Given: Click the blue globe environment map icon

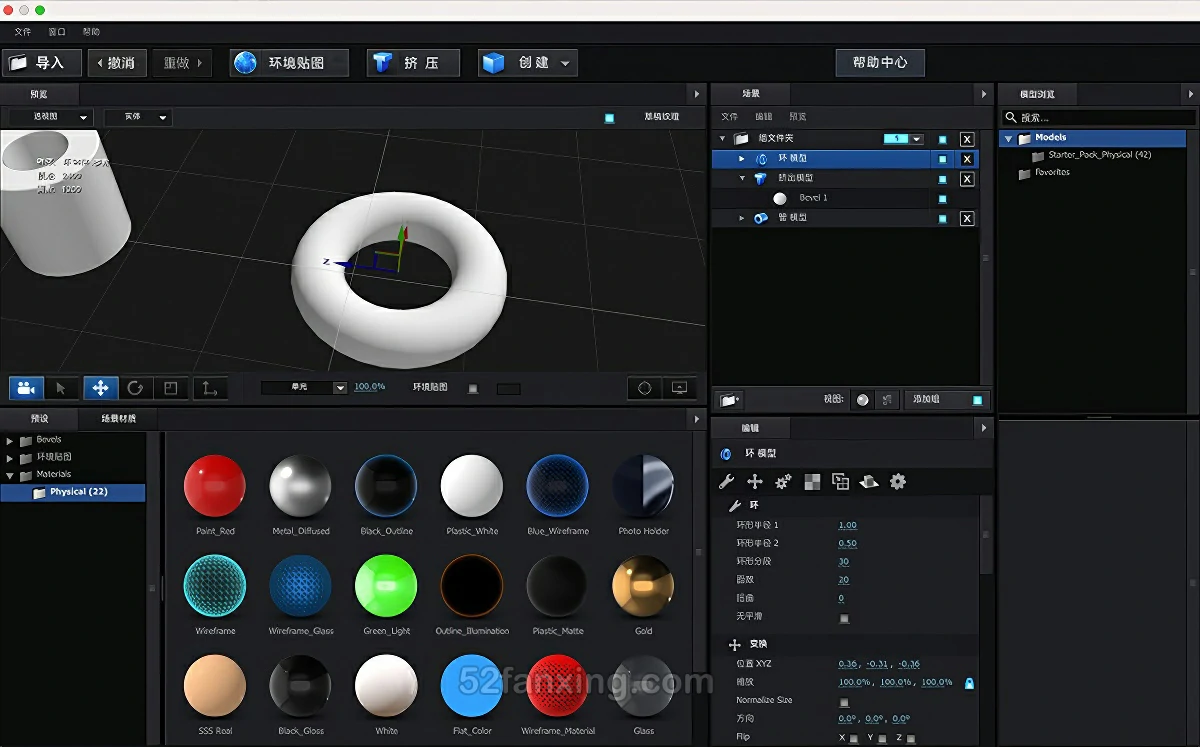Looking at the screenshot, I should pyautogui.click(x=245, y=63).
